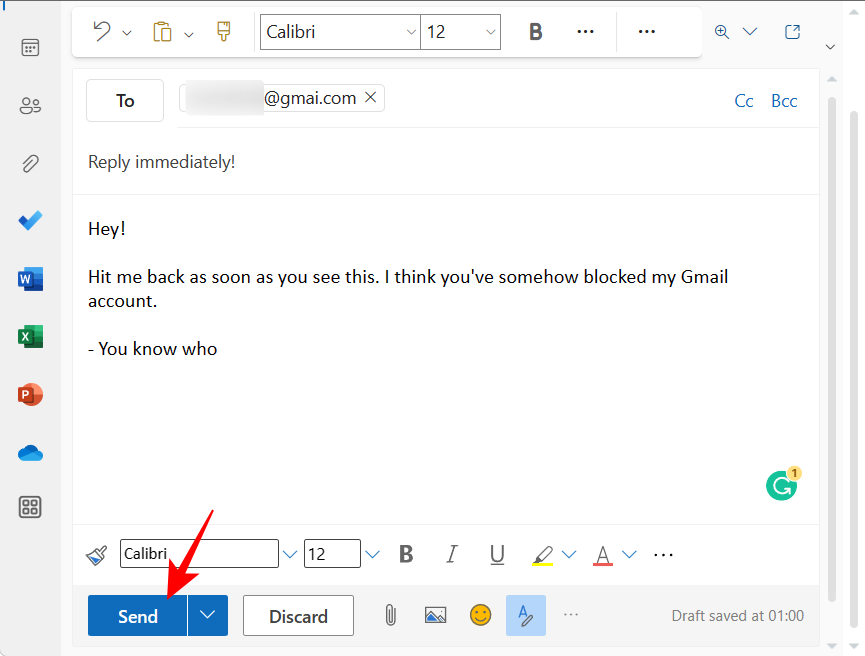Launch the Excel app from the sidebar
This screenshot has width=865, height=656.
click(30, 337)
